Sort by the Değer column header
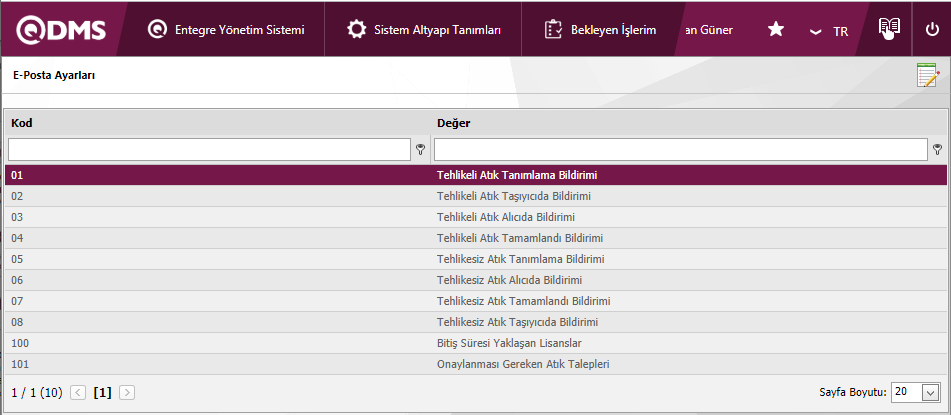The image size is (951, 415). click(454, 123)
